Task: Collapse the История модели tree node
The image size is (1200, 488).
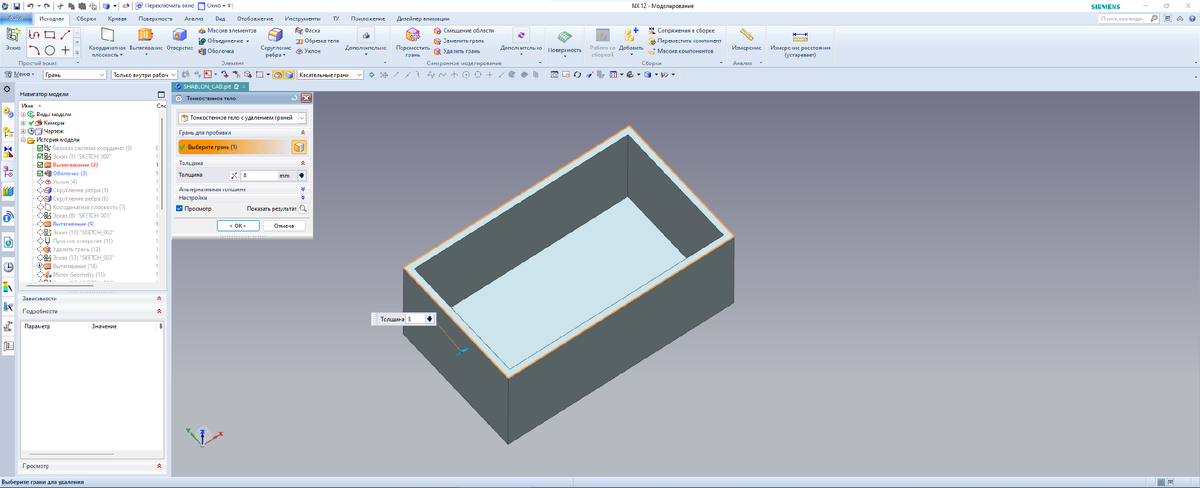Action: click(23, 139)
